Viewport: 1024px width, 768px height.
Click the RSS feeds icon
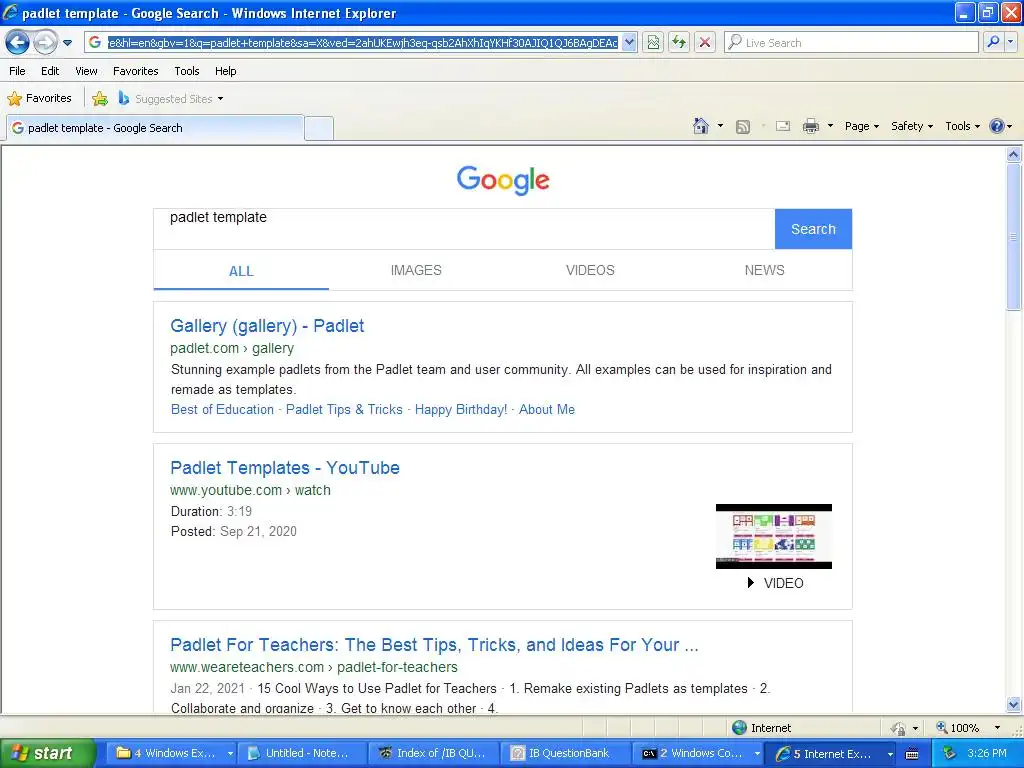pyautogui.click(x=743, y=127)
